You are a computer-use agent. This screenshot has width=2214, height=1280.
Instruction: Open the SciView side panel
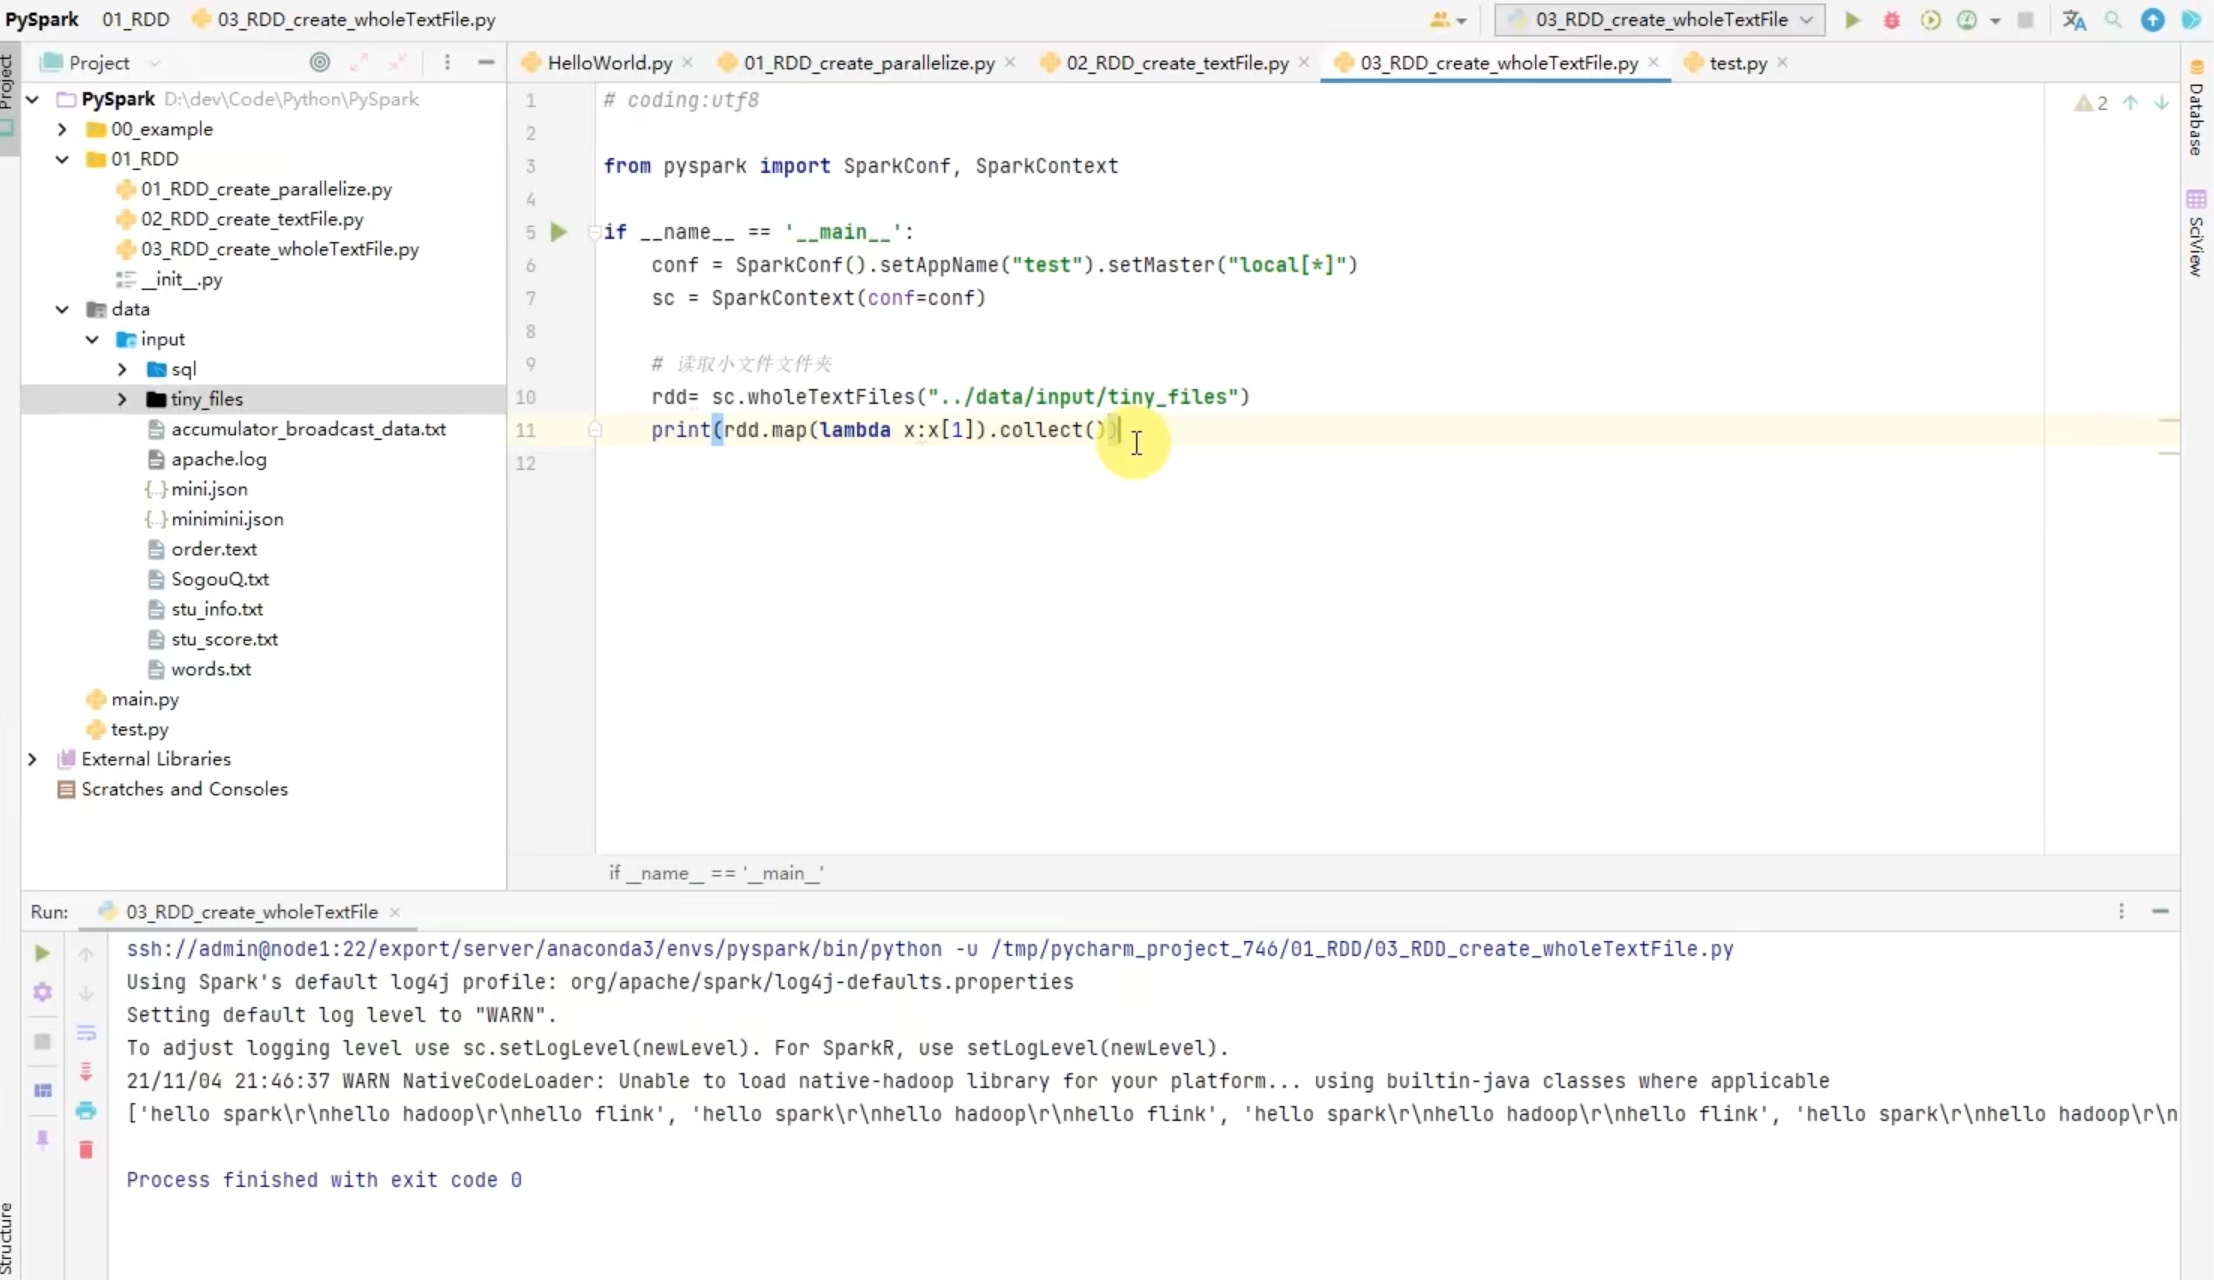(2196, 233)
